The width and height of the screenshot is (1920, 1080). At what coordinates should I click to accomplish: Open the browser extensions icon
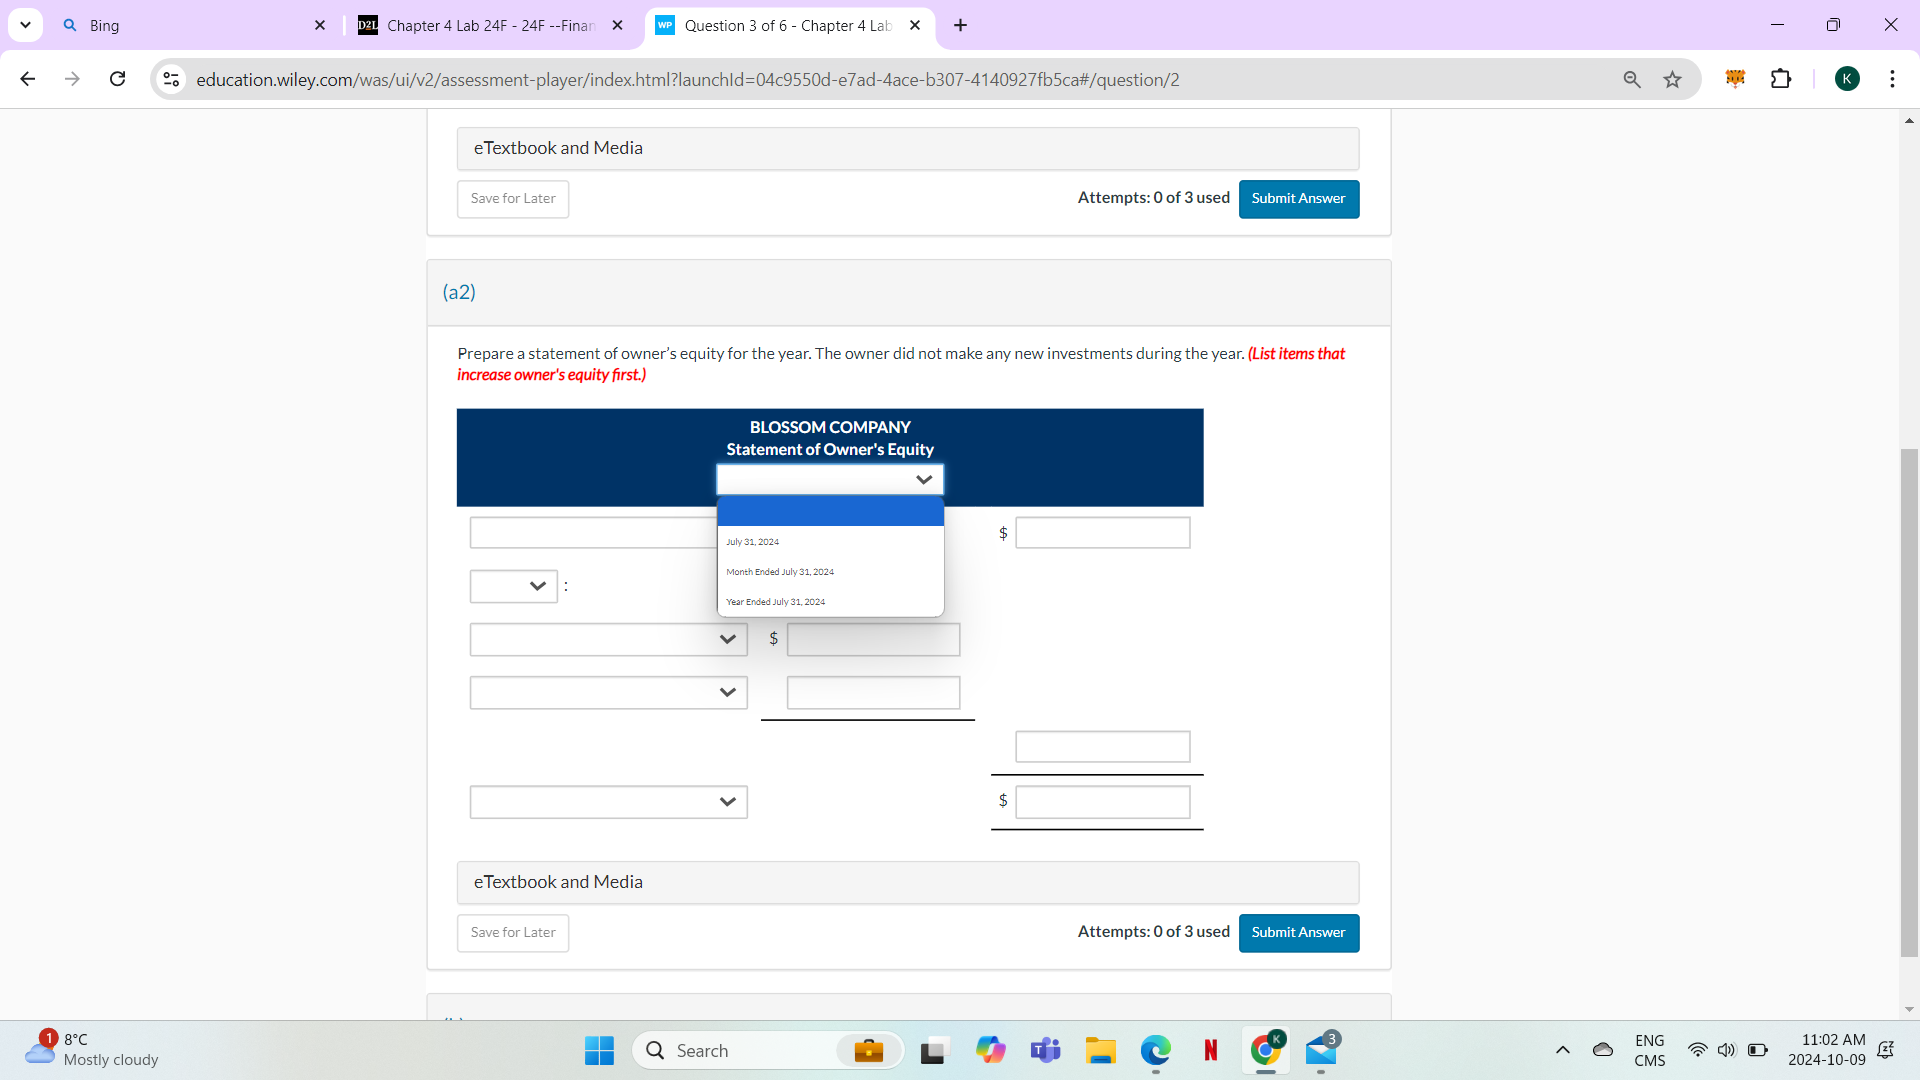coord(1782,79)
